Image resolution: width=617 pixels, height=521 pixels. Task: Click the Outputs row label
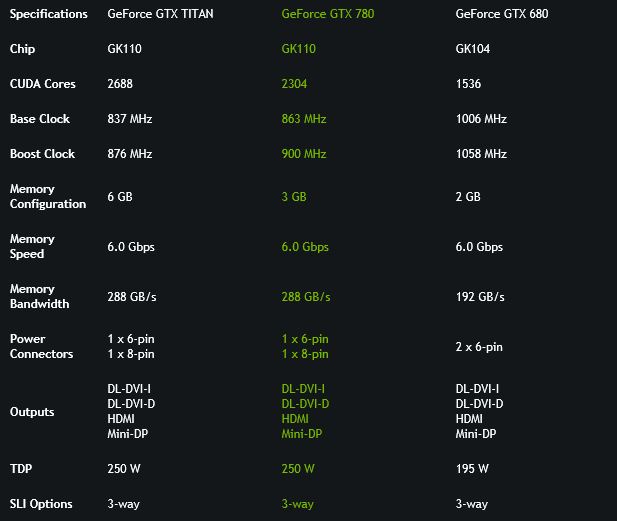click(32, 412)
